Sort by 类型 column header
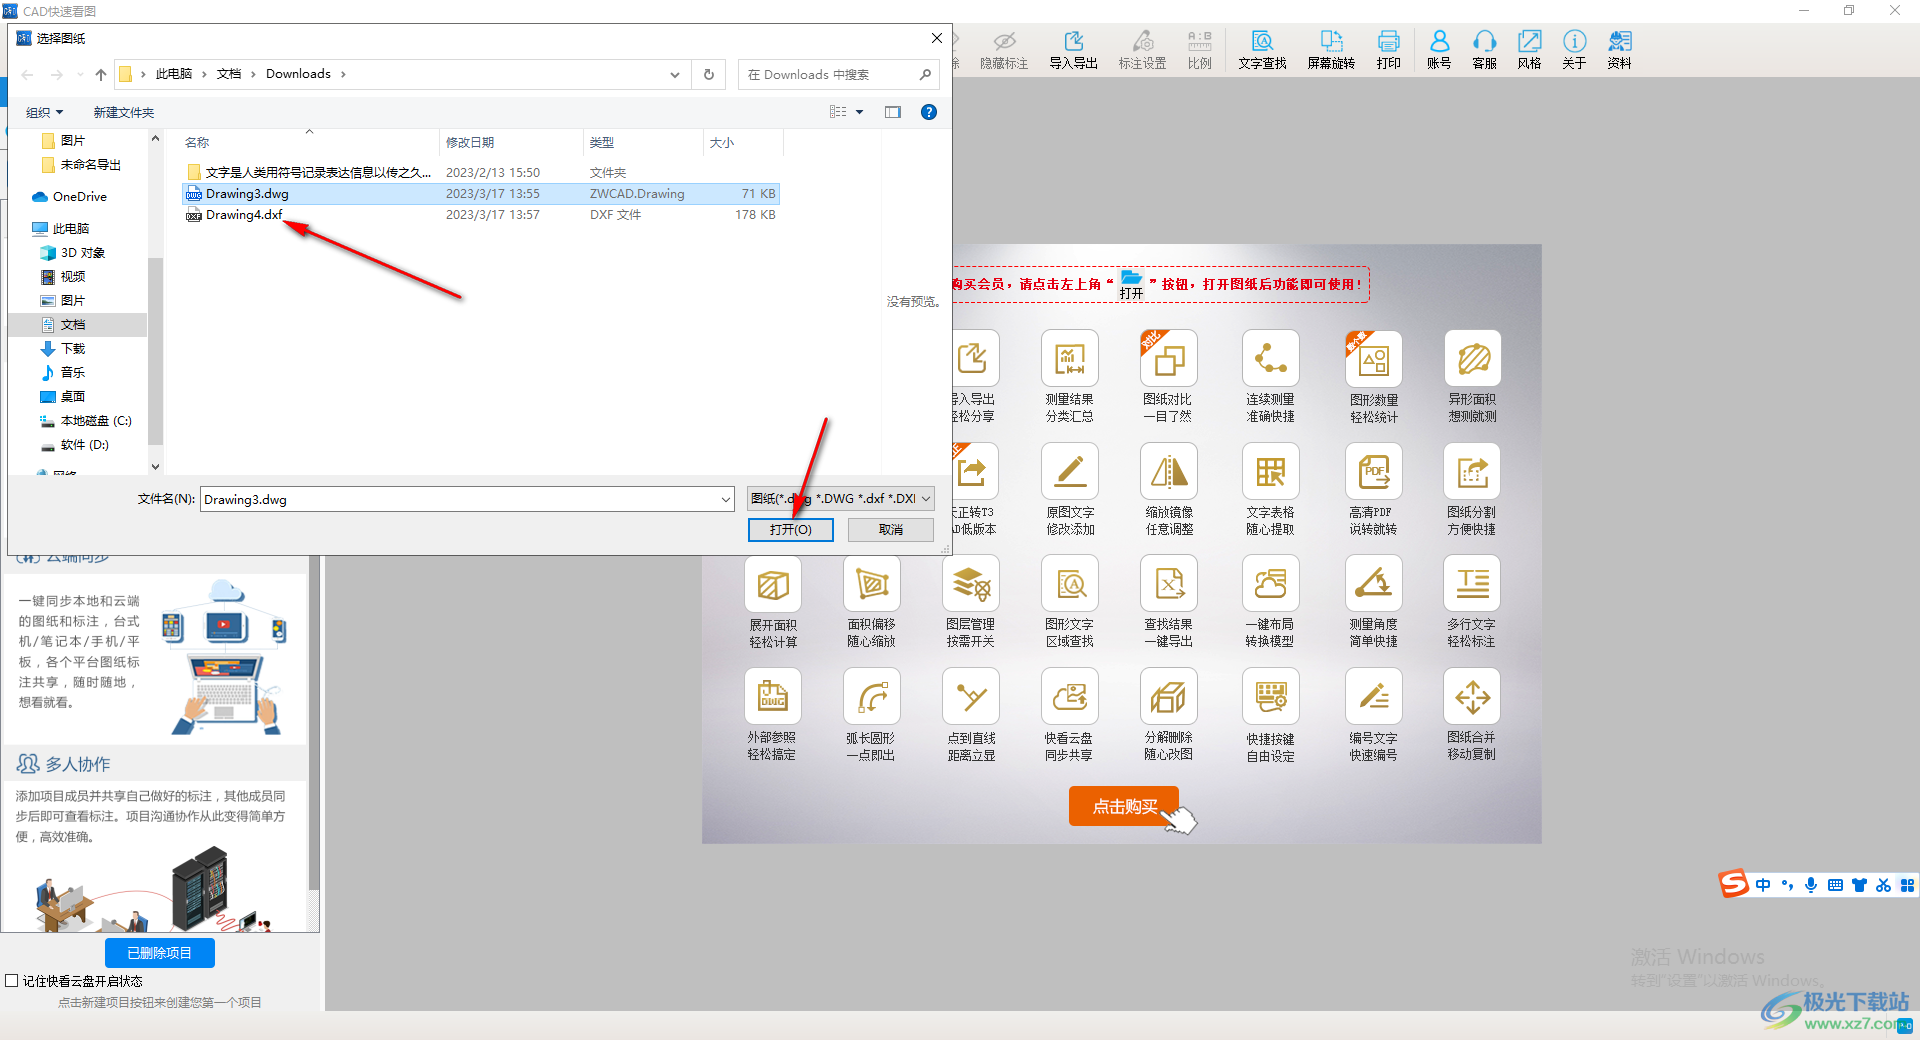This screenshot has width=1920, height=1040. [644, 142]
